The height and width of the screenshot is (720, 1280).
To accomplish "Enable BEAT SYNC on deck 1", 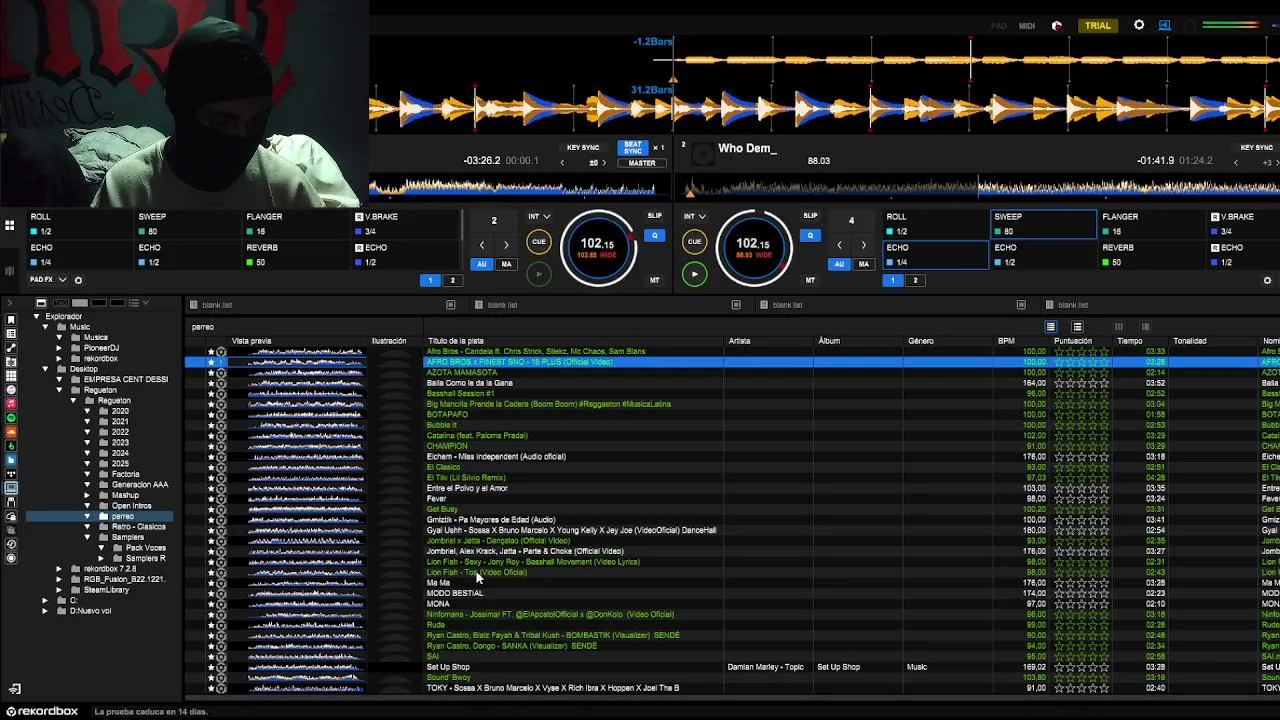I will pyautogui.click(x=632, y=148).
